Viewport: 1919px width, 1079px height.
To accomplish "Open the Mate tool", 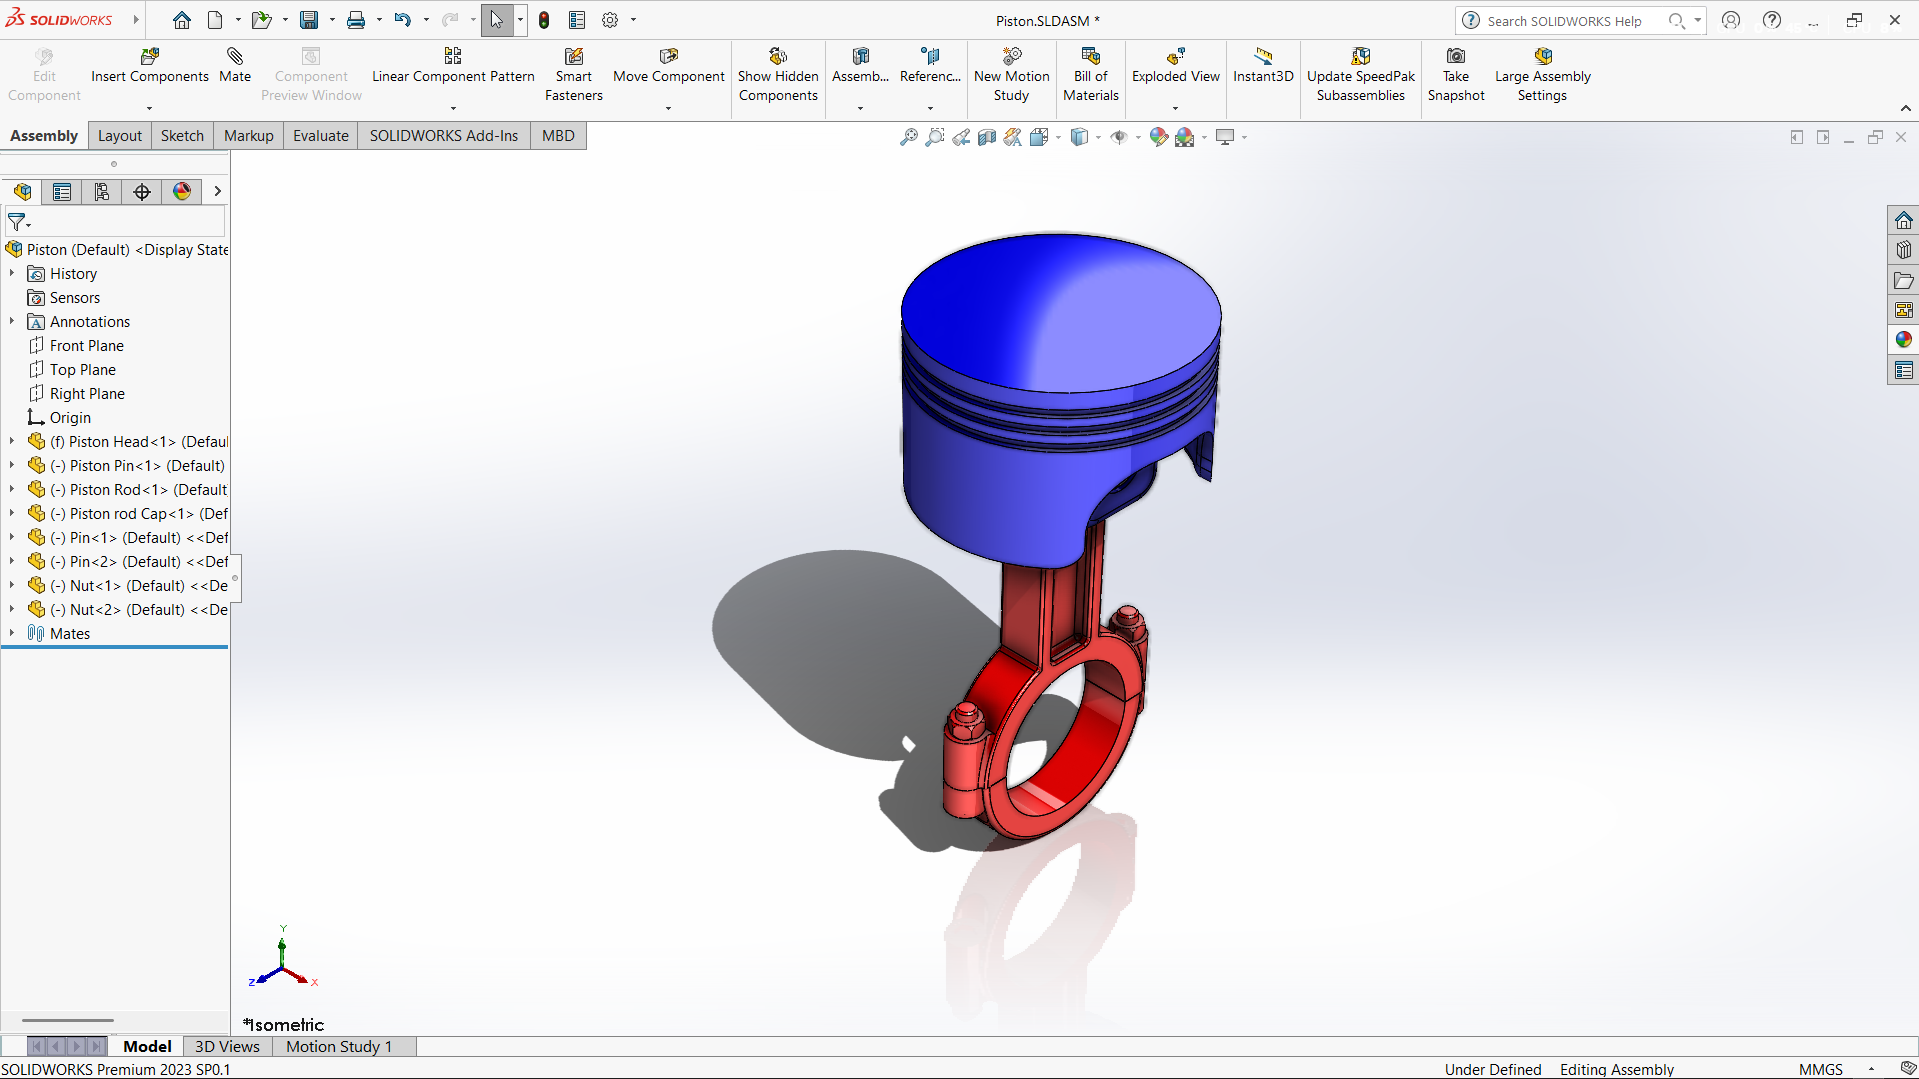I will (x=235, y=66).
